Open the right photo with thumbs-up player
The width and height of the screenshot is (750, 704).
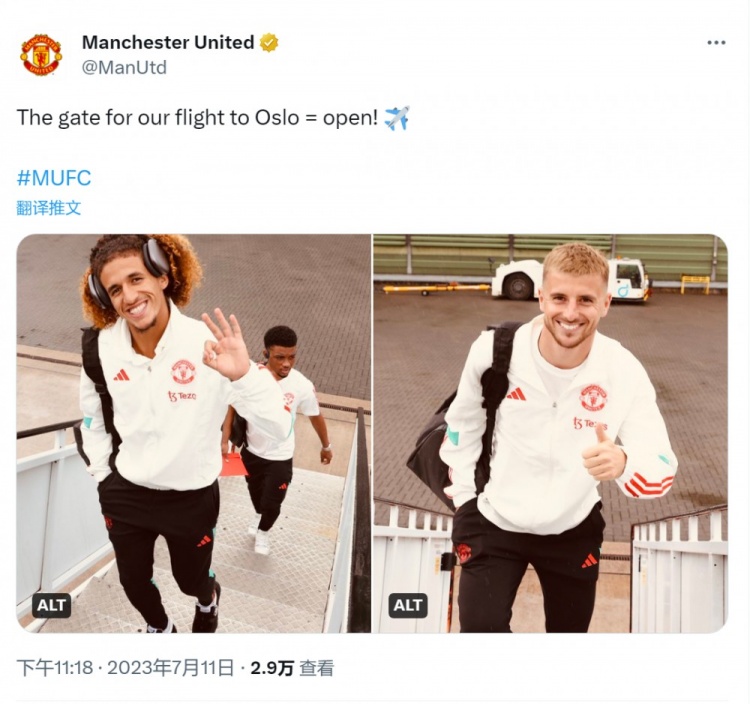[551, 433]
